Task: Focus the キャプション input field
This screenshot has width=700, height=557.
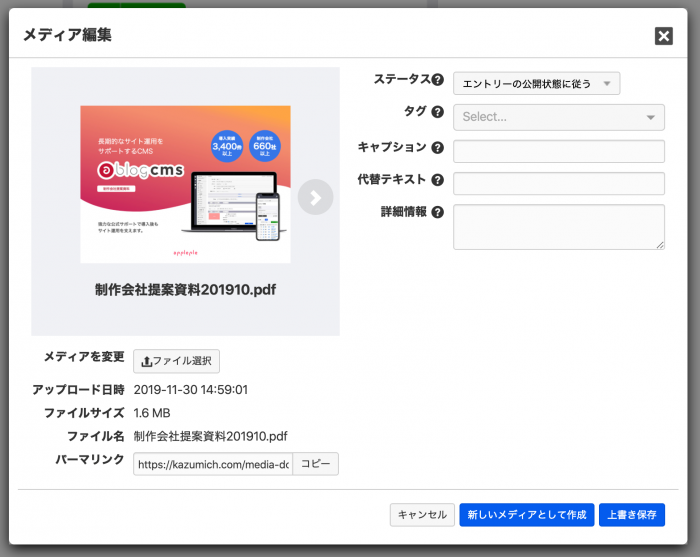Action: [559, 151]
